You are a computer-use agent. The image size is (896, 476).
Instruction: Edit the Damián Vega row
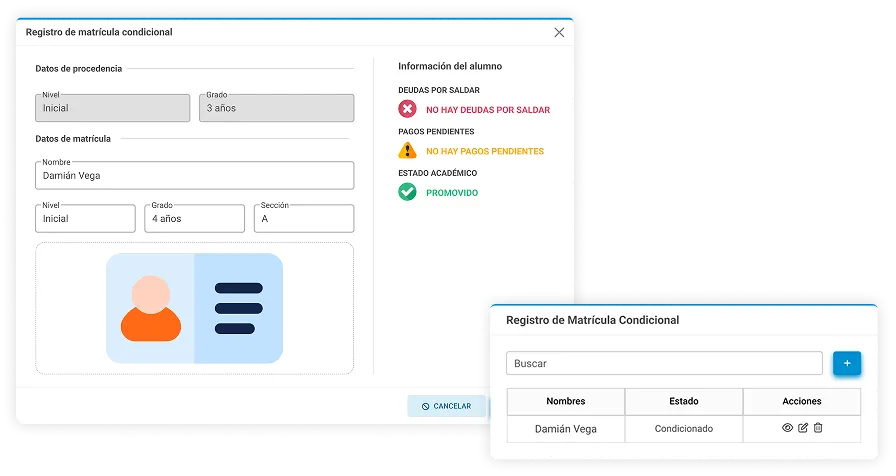click(x=803, y=427)
